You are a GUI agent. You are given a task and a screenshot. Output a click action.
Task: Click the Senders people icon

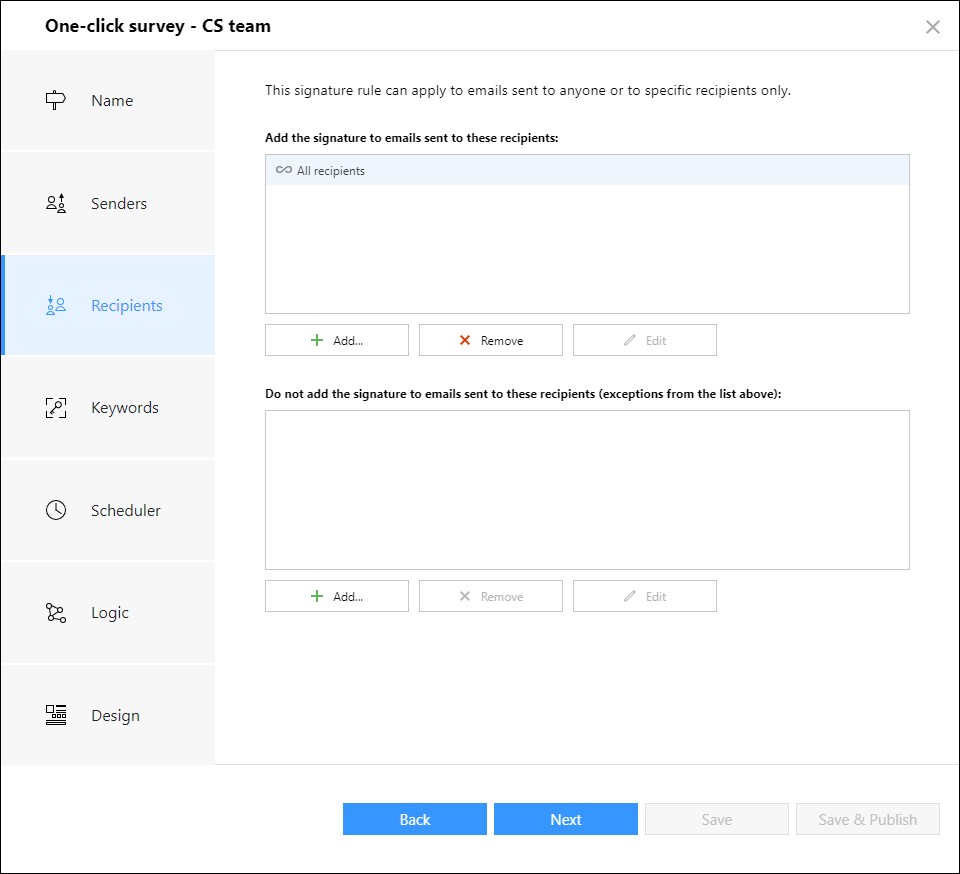pyautogui.click(x=56, y=203)
